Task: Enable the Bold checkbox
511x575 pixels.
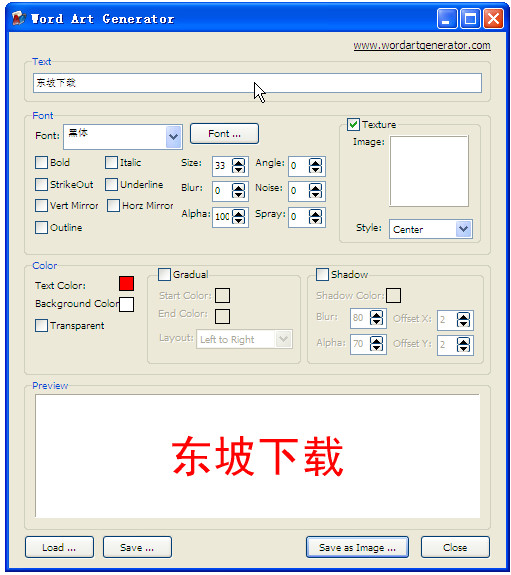Action: [x=41, y=162]
